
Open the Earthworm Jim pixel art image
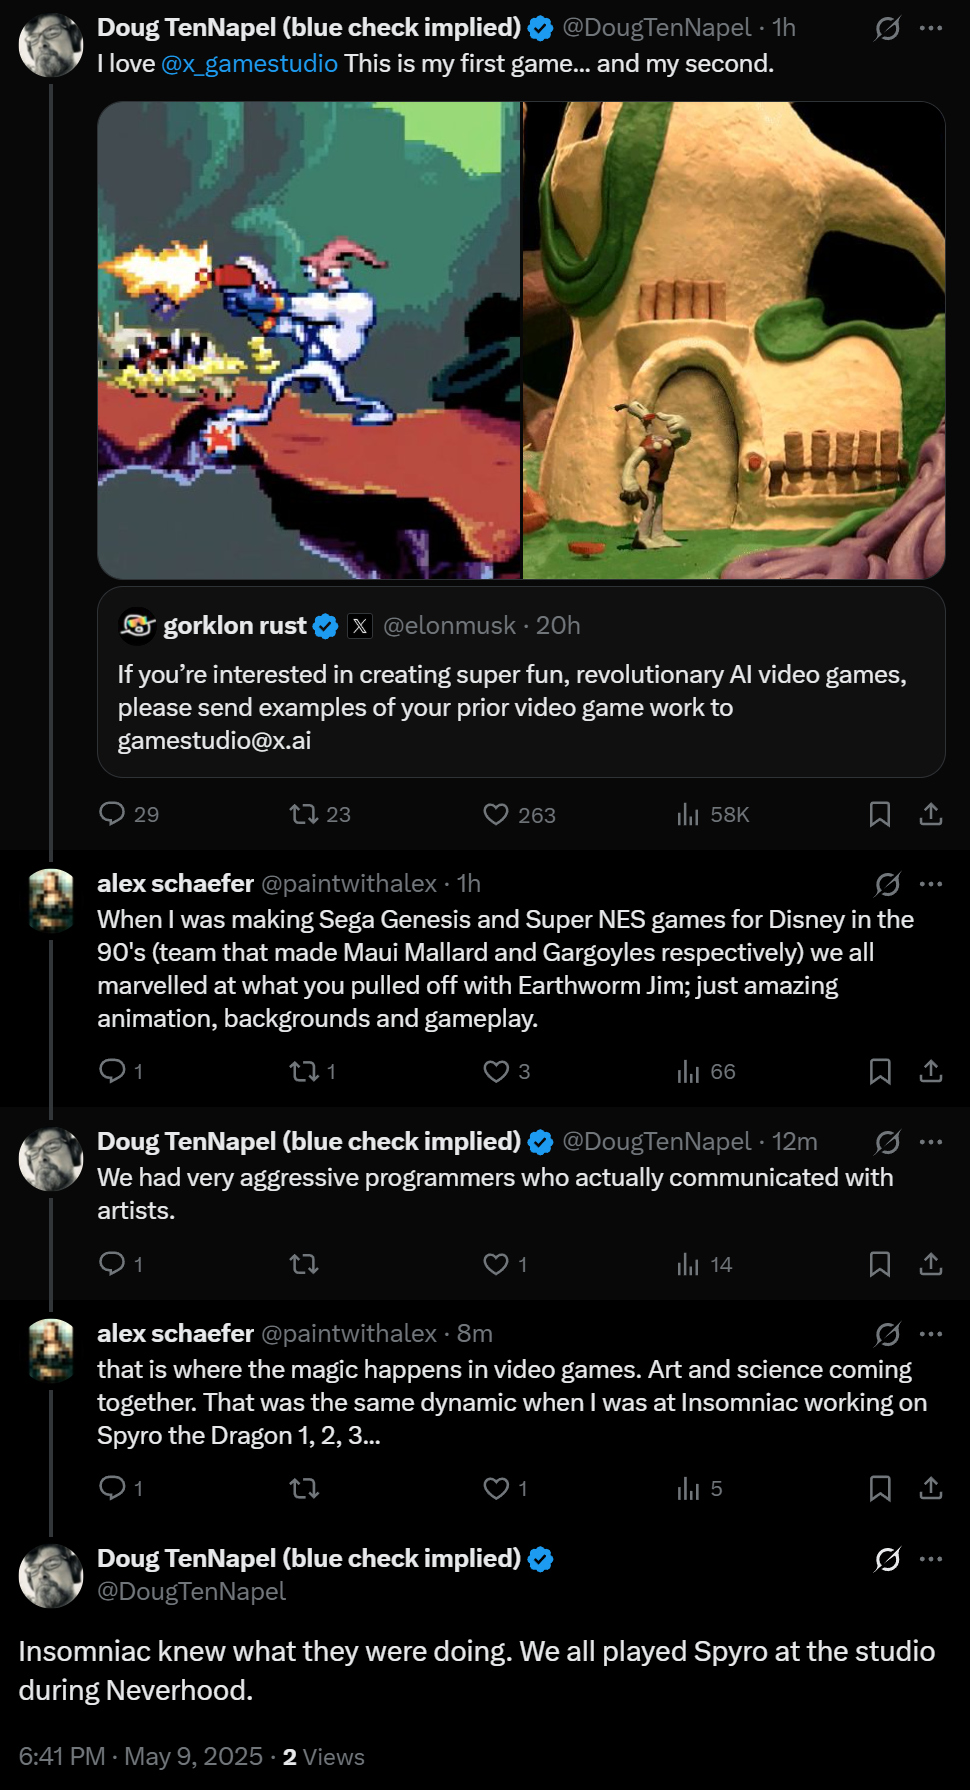click(x=309, y=340)
